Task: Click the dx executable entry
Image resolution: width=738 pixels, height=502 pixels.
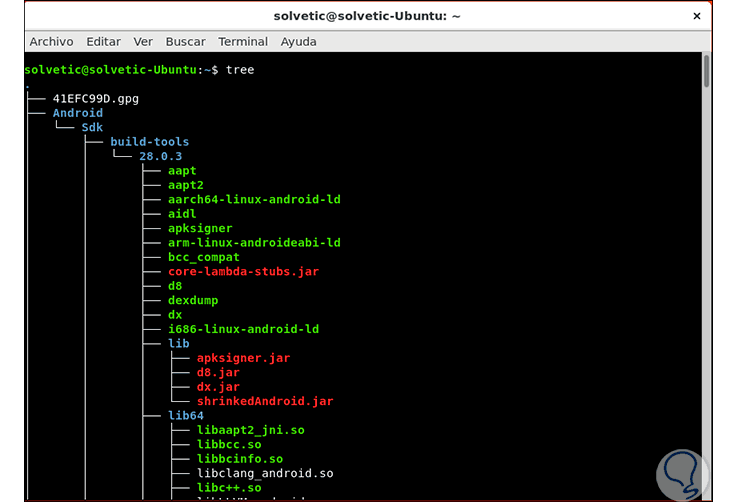Action: (x=175, y=315)
